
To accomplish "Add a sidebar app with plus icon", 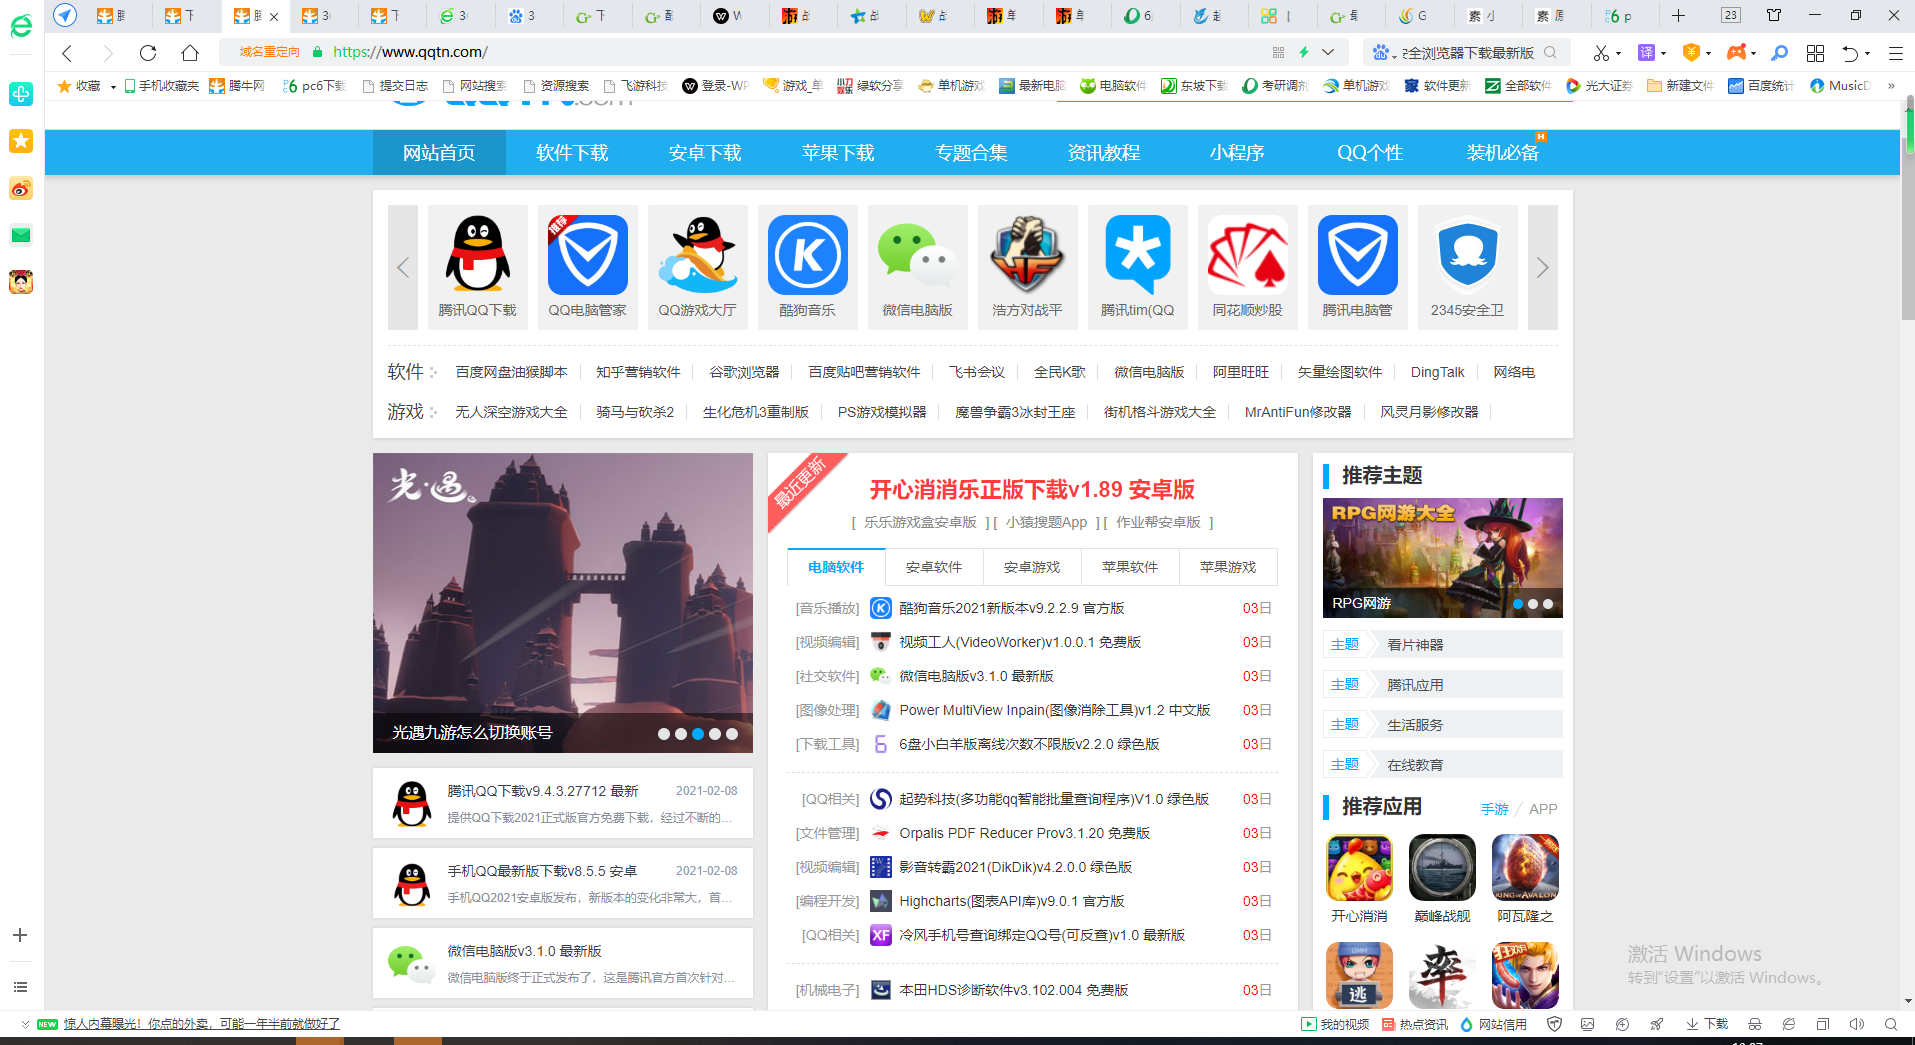I will (20, 935).
